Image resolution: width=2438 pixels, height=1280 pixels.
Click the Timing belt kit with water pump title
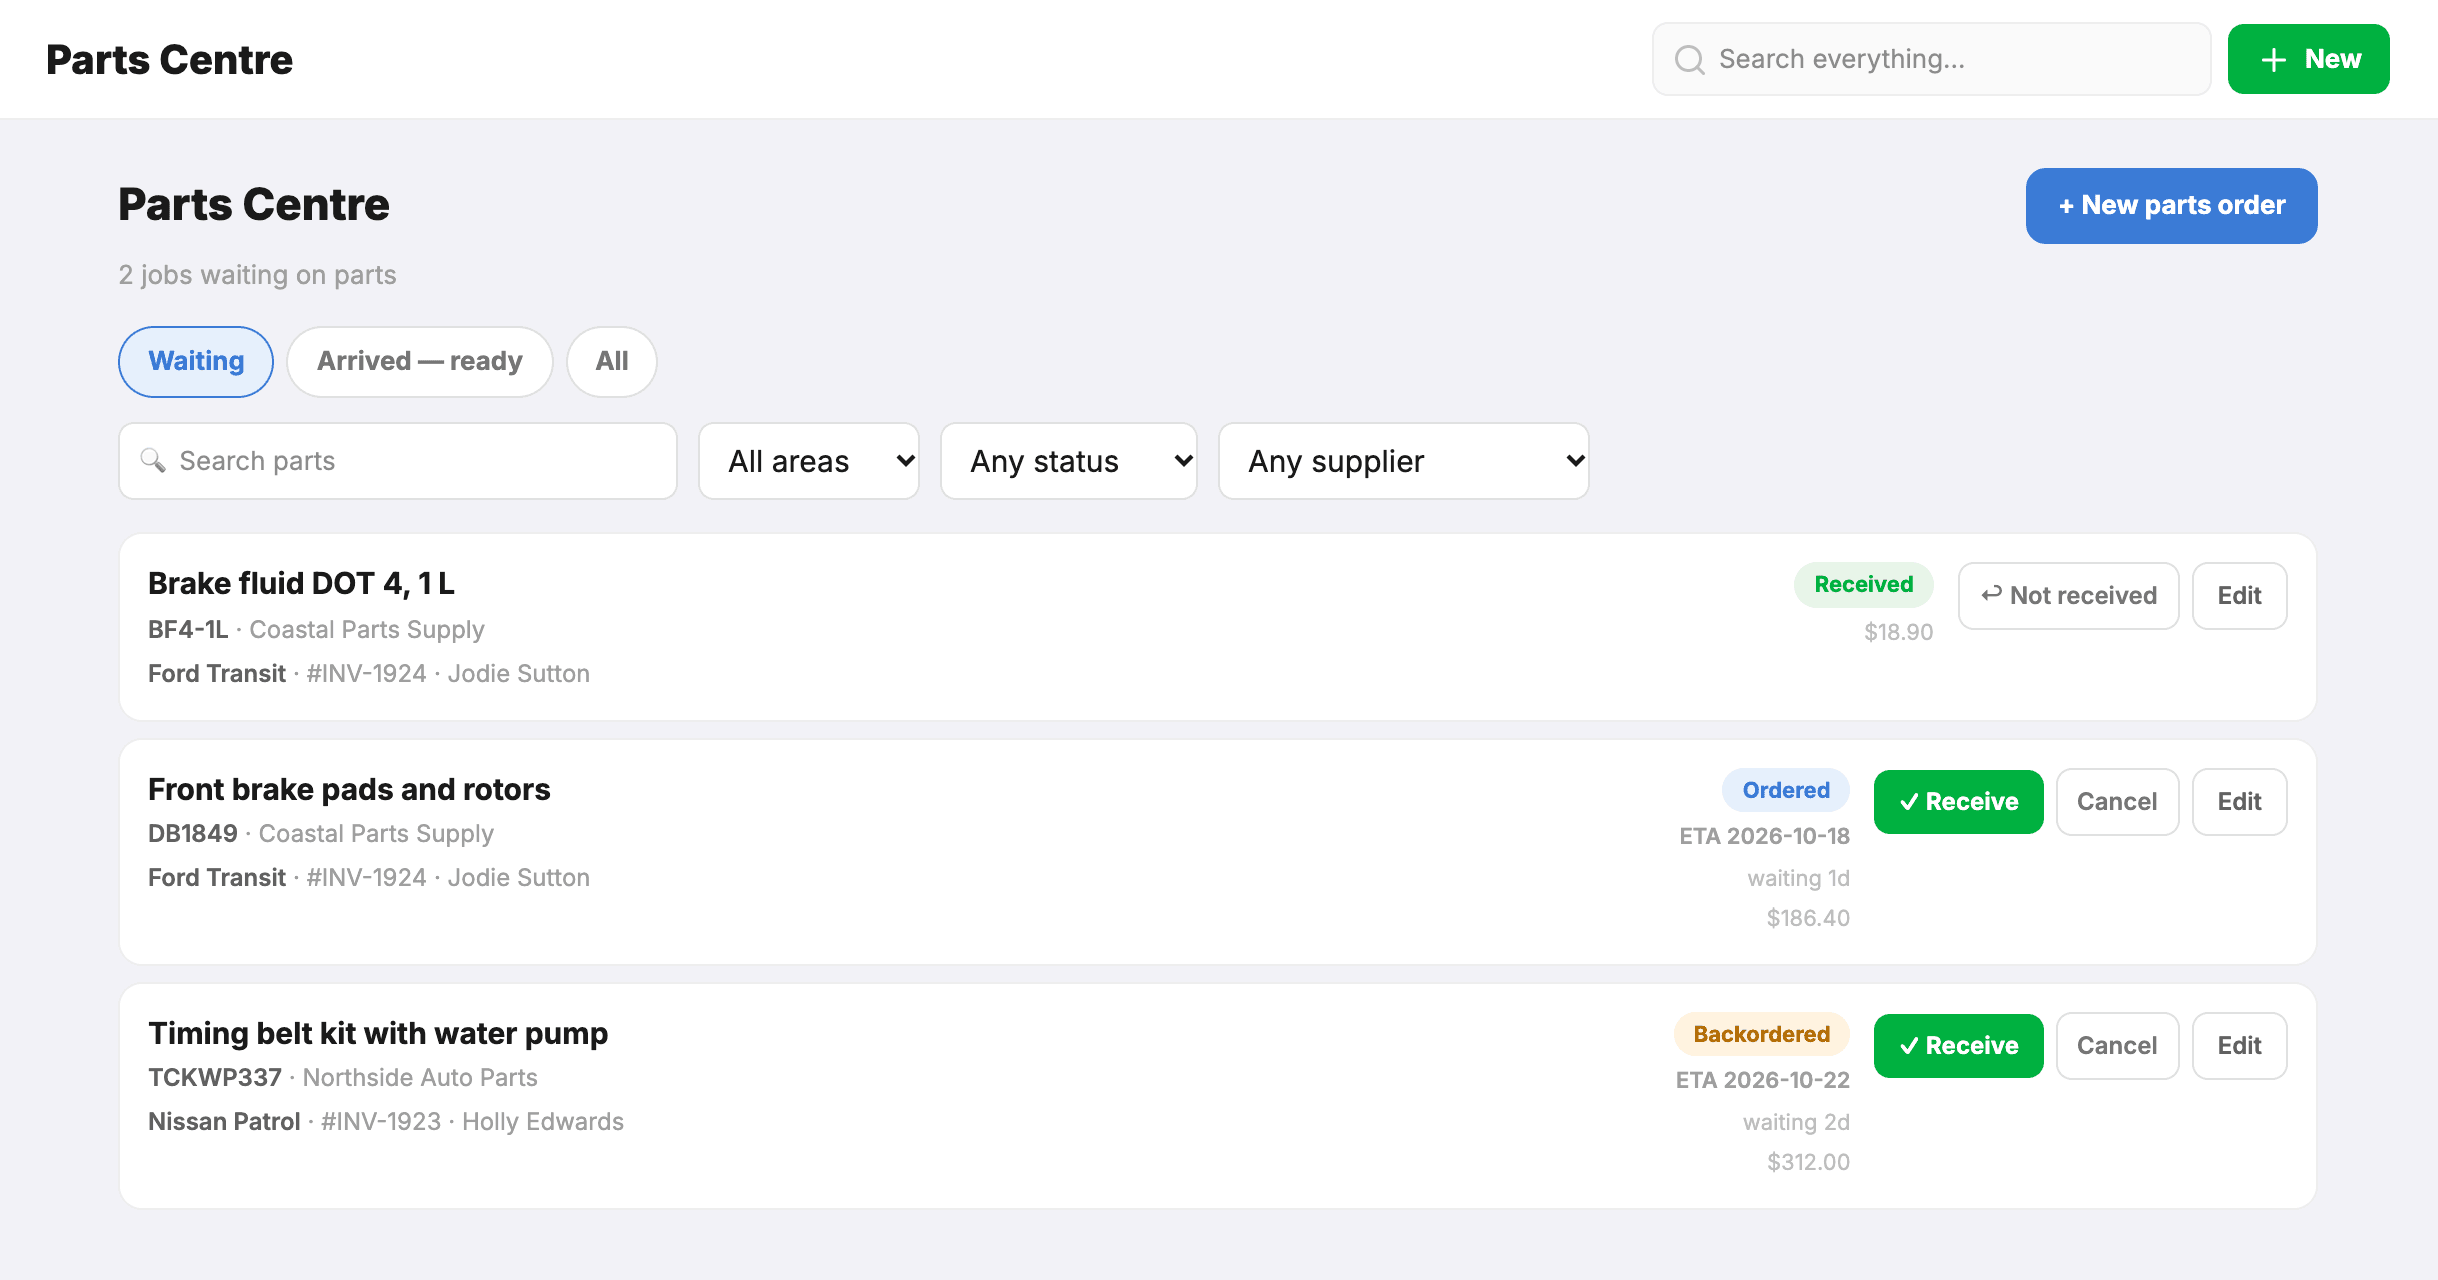tap(378, 1033)
